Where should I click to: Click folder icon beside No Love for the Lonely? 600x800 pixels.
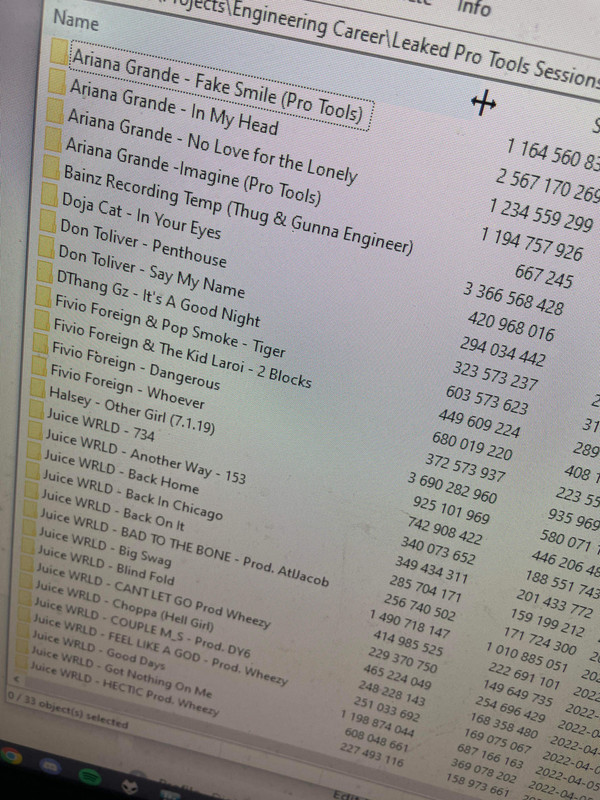coord(55,110)
